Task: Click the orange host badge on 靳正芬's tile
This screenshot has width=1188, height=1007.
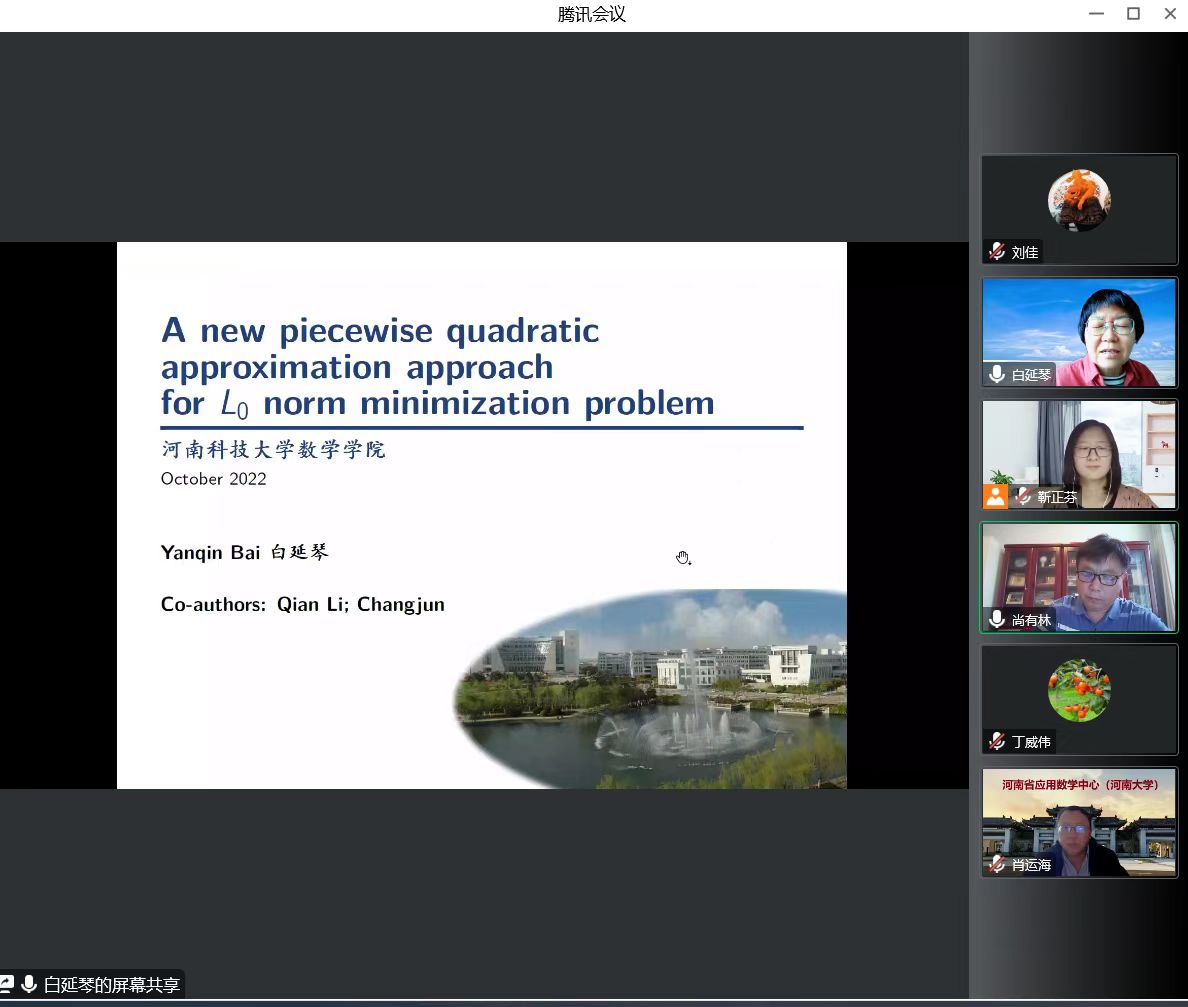Action: 995,496
